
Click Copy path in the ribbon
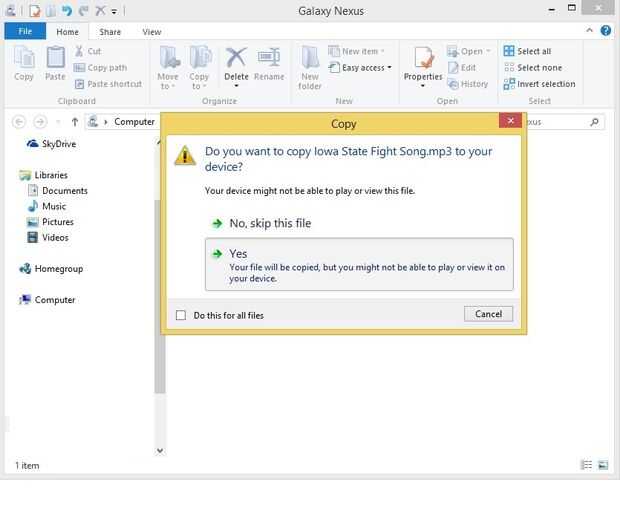point(100,68)
